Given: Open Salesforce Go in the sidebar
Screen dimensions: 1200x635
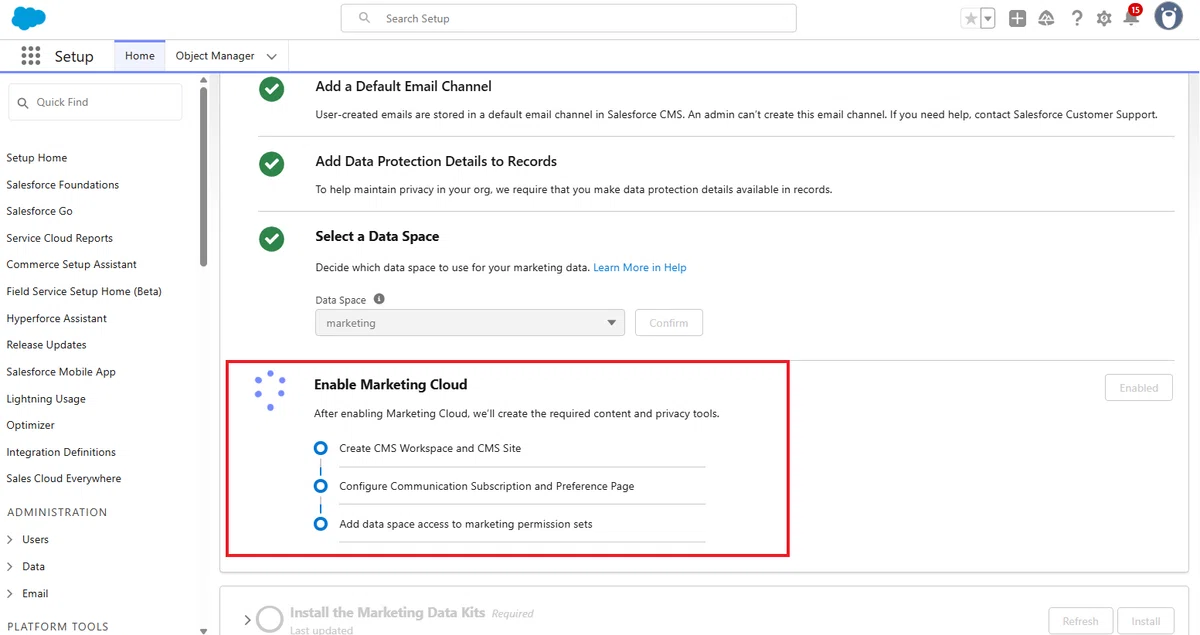Looking at the screenshot, I should point(40,211).
